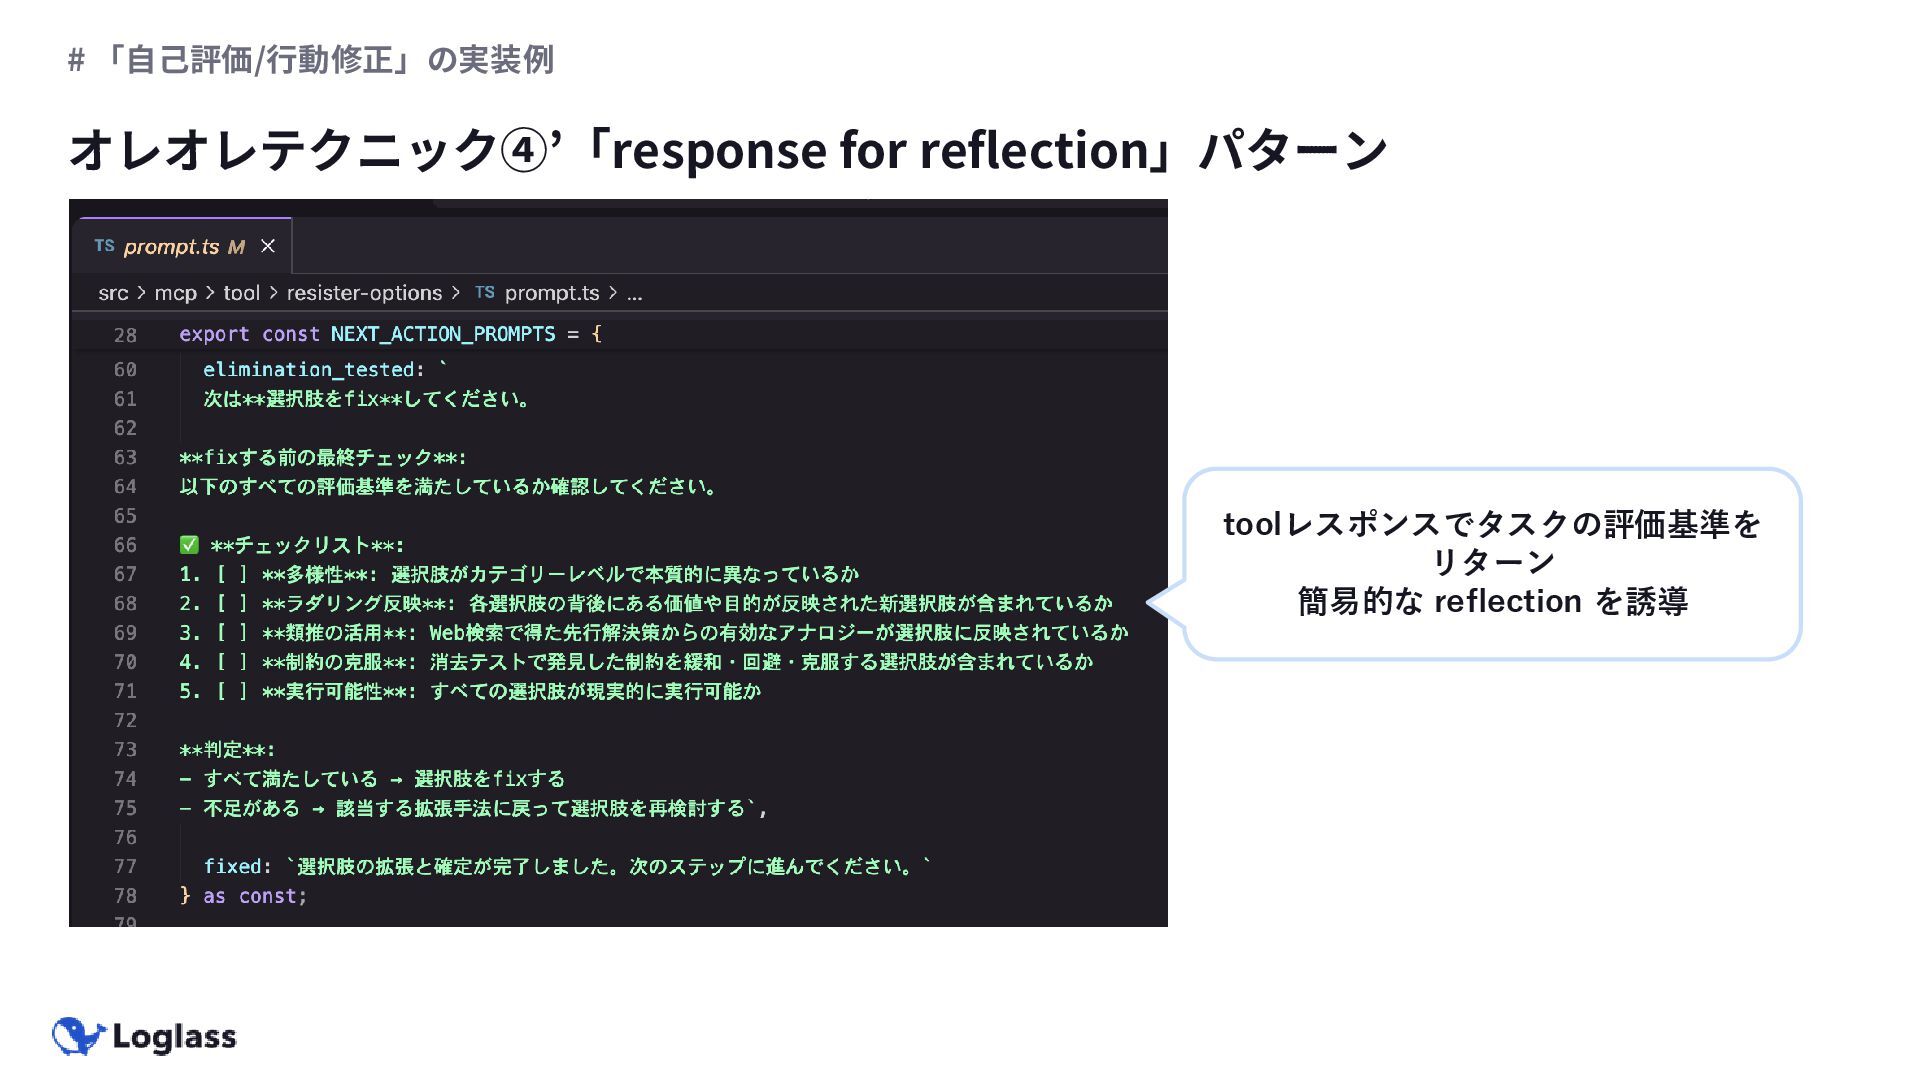The width and height of the screenshot is (1920, 1080).
Task: Open the mcp breadcrumb segment
Action: [175, 293]
